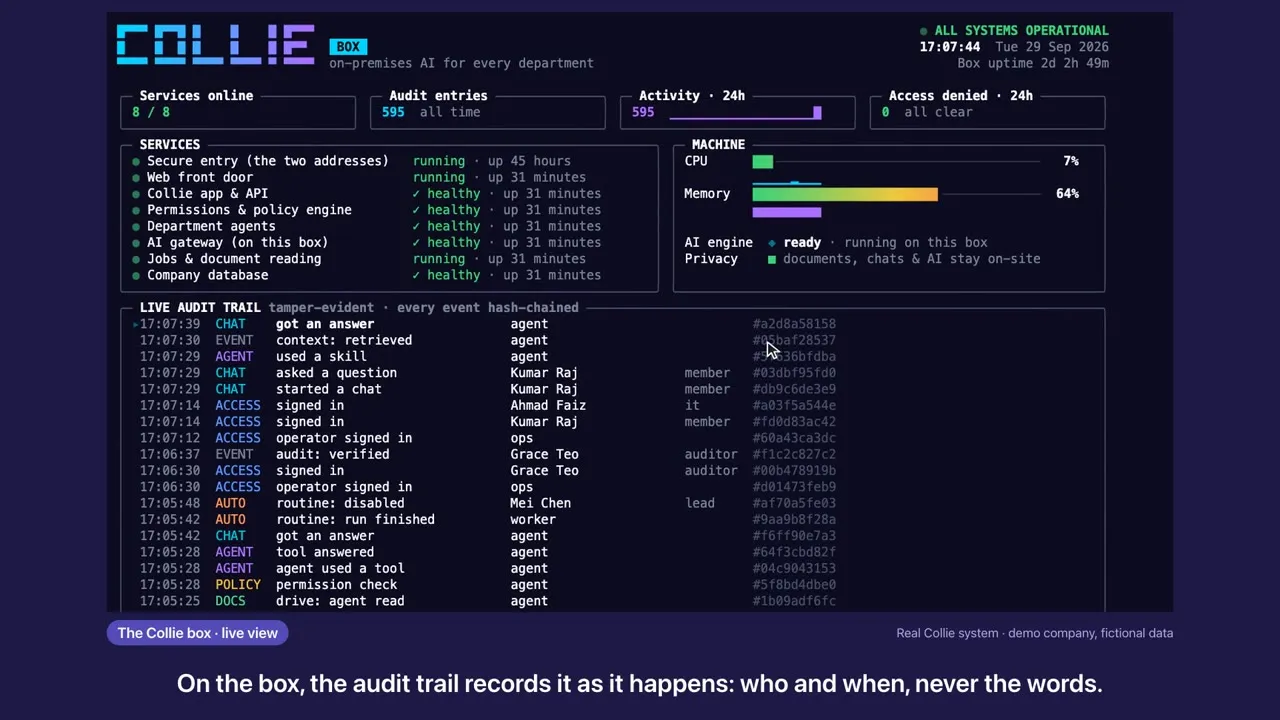
Task: Click the Memory usage gradient bar
Action: pyautogui.click(x=845, y=194)
